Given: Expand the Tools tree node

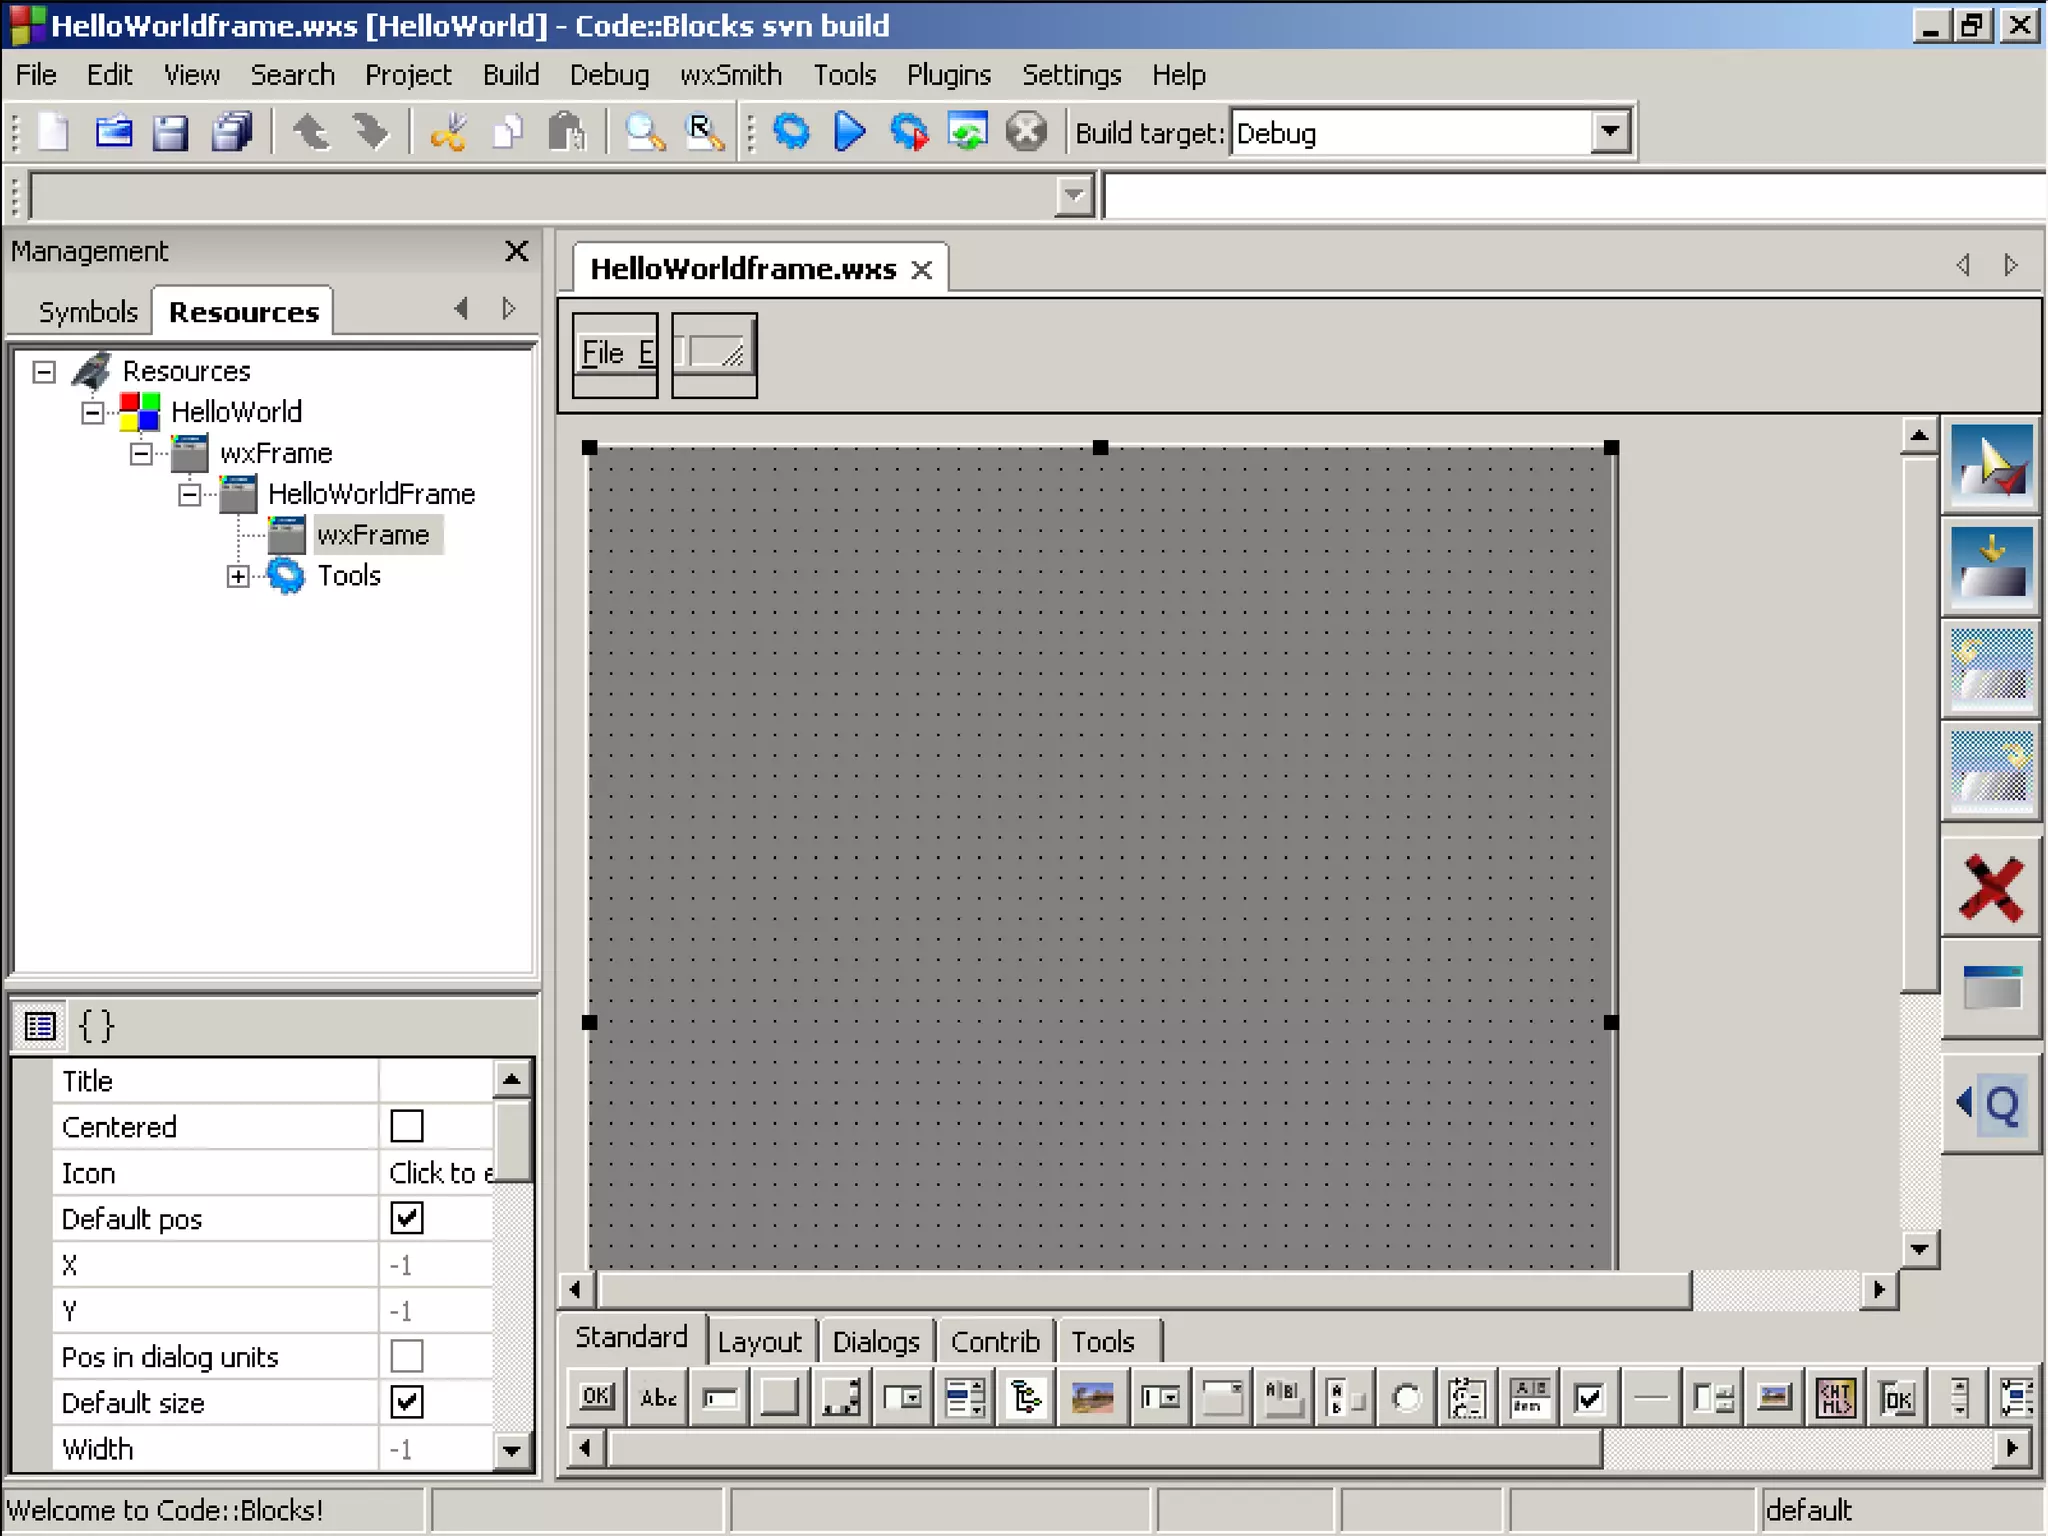Looking at the screenshot, I should (x=237, y=576).
